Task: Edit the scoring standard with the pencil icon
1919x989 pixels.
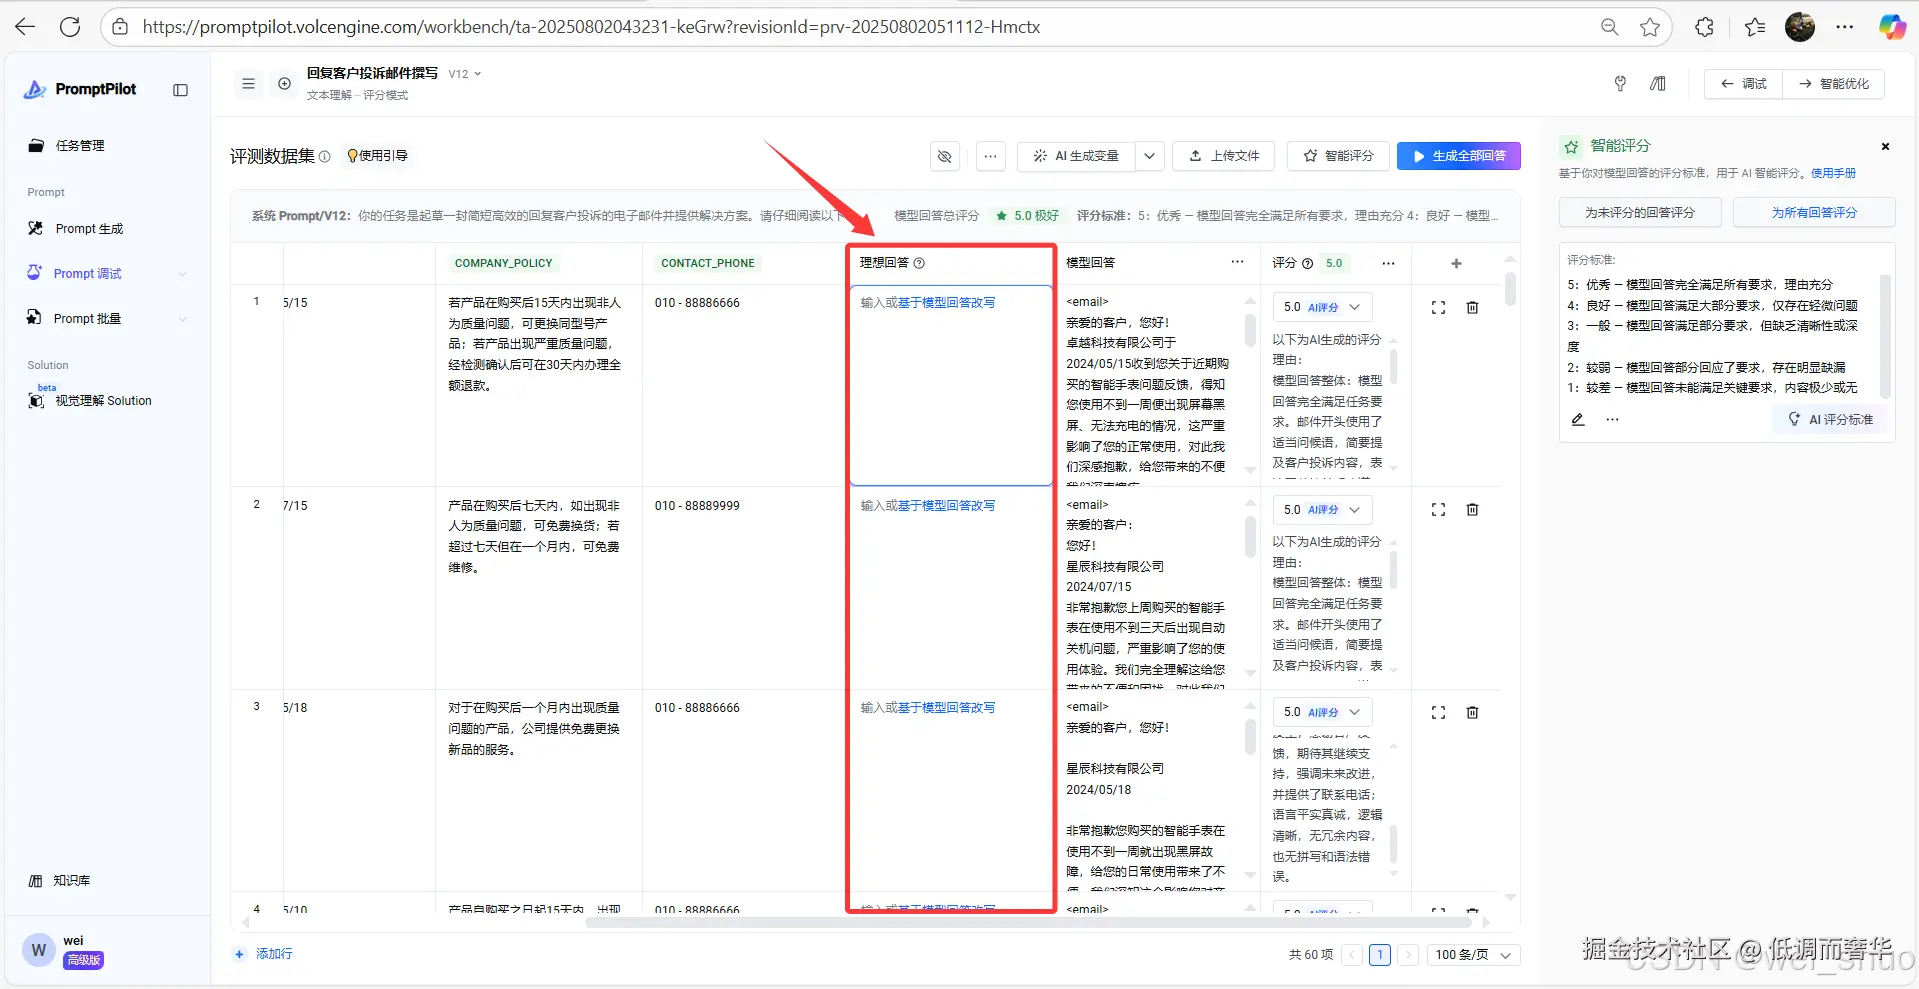Action: click(x=1578, y=420)
